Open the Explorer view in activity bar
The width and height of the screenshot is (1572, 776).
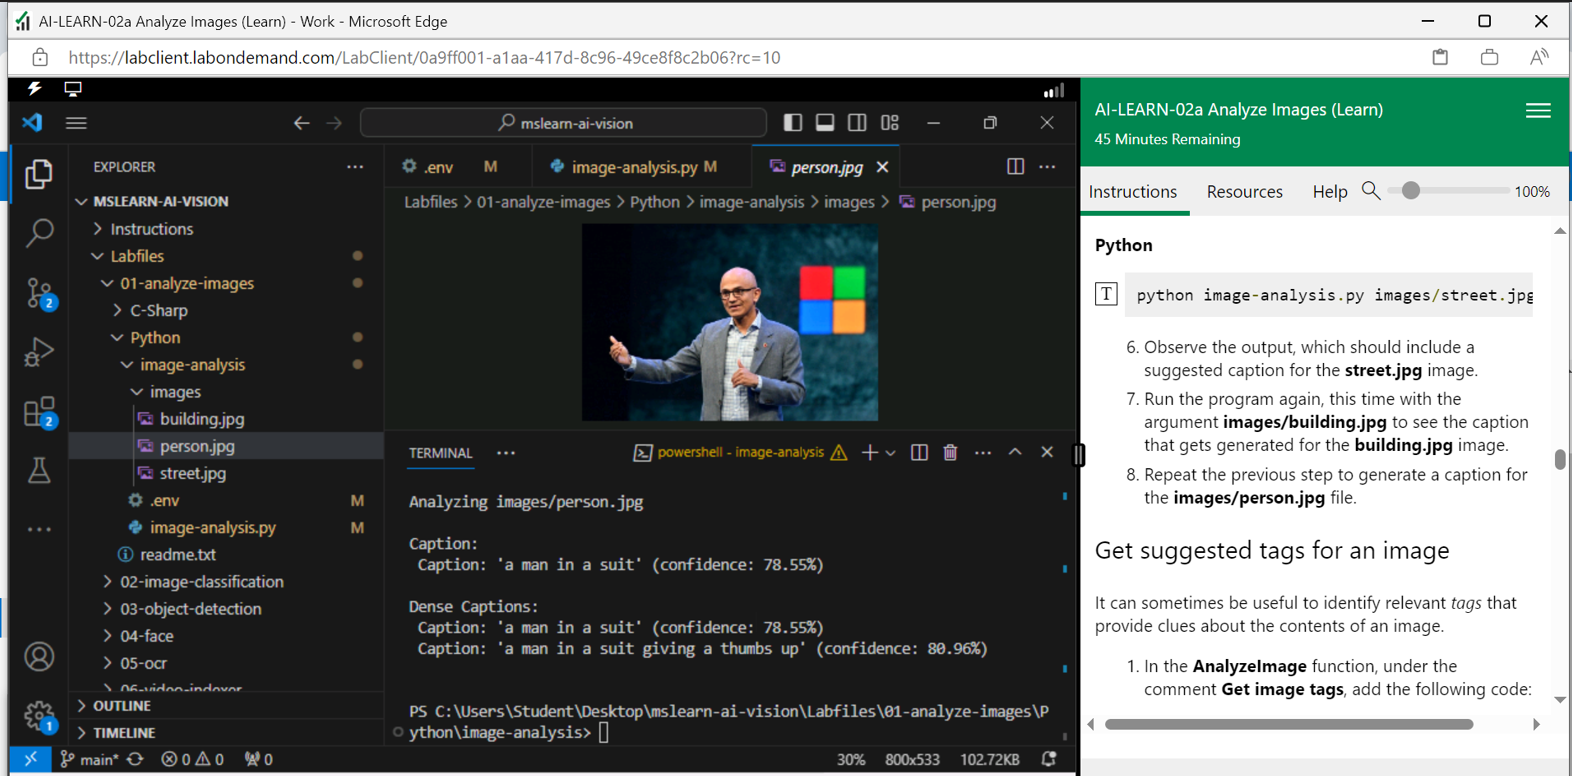39,174
